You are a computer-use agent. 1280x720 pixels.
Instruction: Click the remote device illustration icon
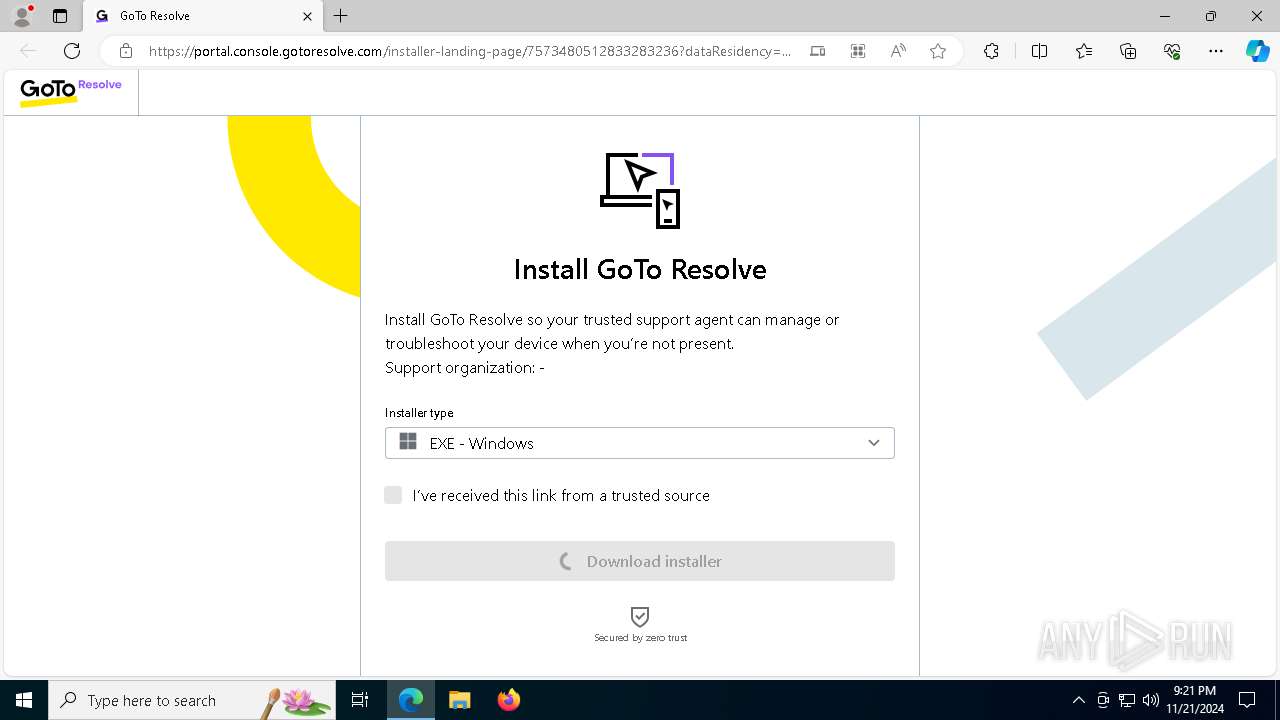[x=640, y=190]
